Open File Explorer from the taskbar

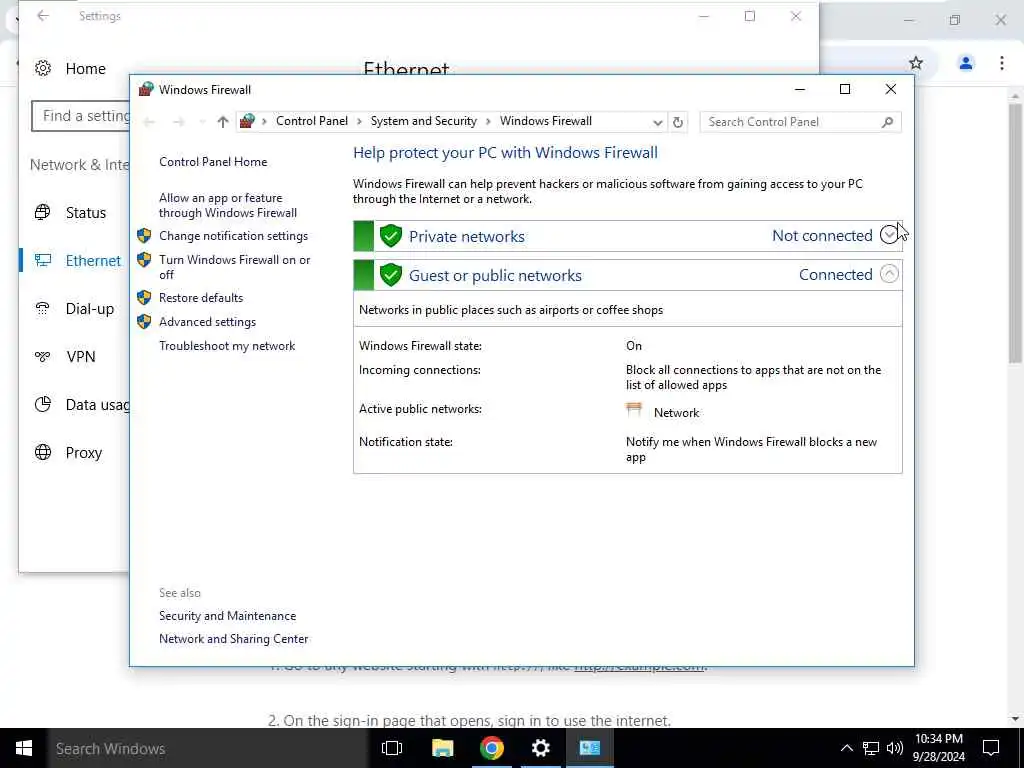[442, 748]
